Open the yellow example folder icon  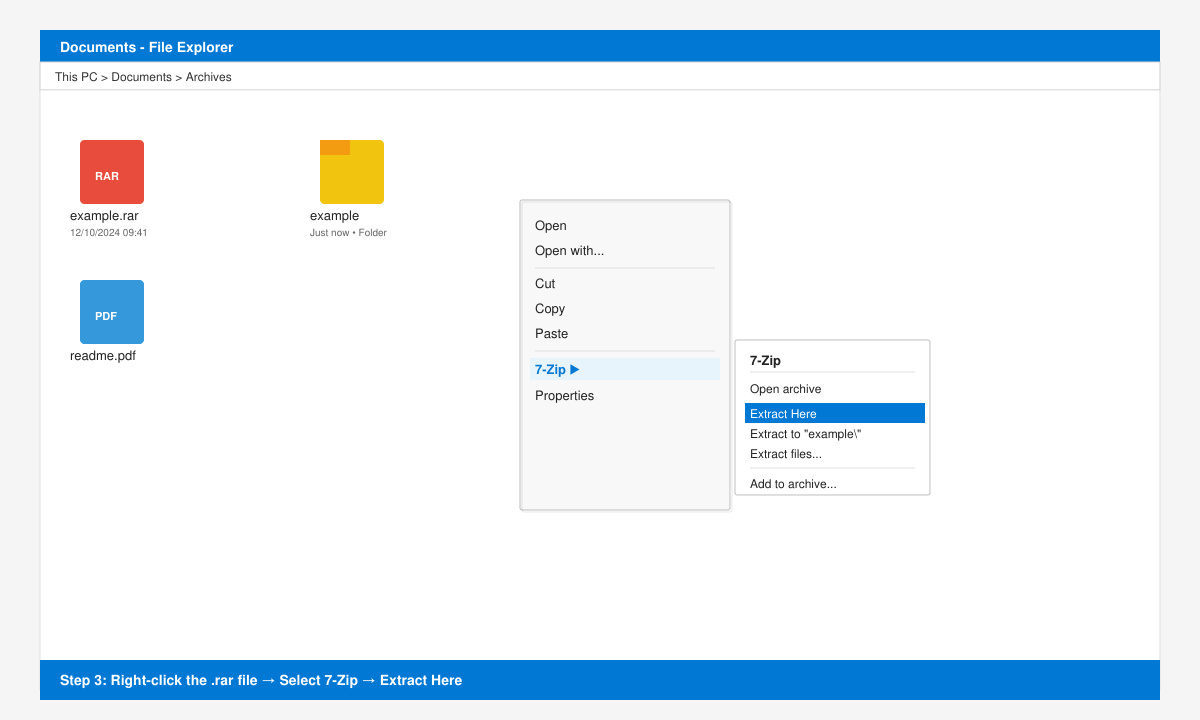[x=352, y=172]
